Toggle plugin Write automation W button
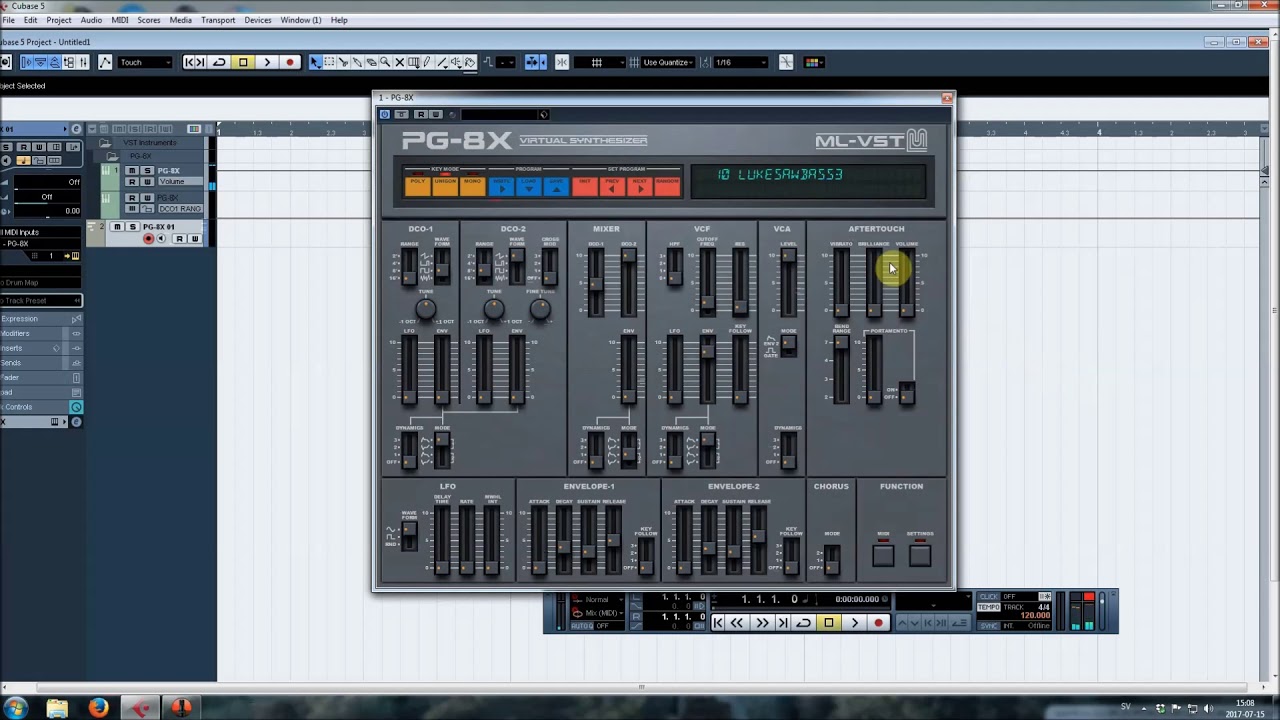The height and width of the screenshot is (720, 1280). (435, 114)
